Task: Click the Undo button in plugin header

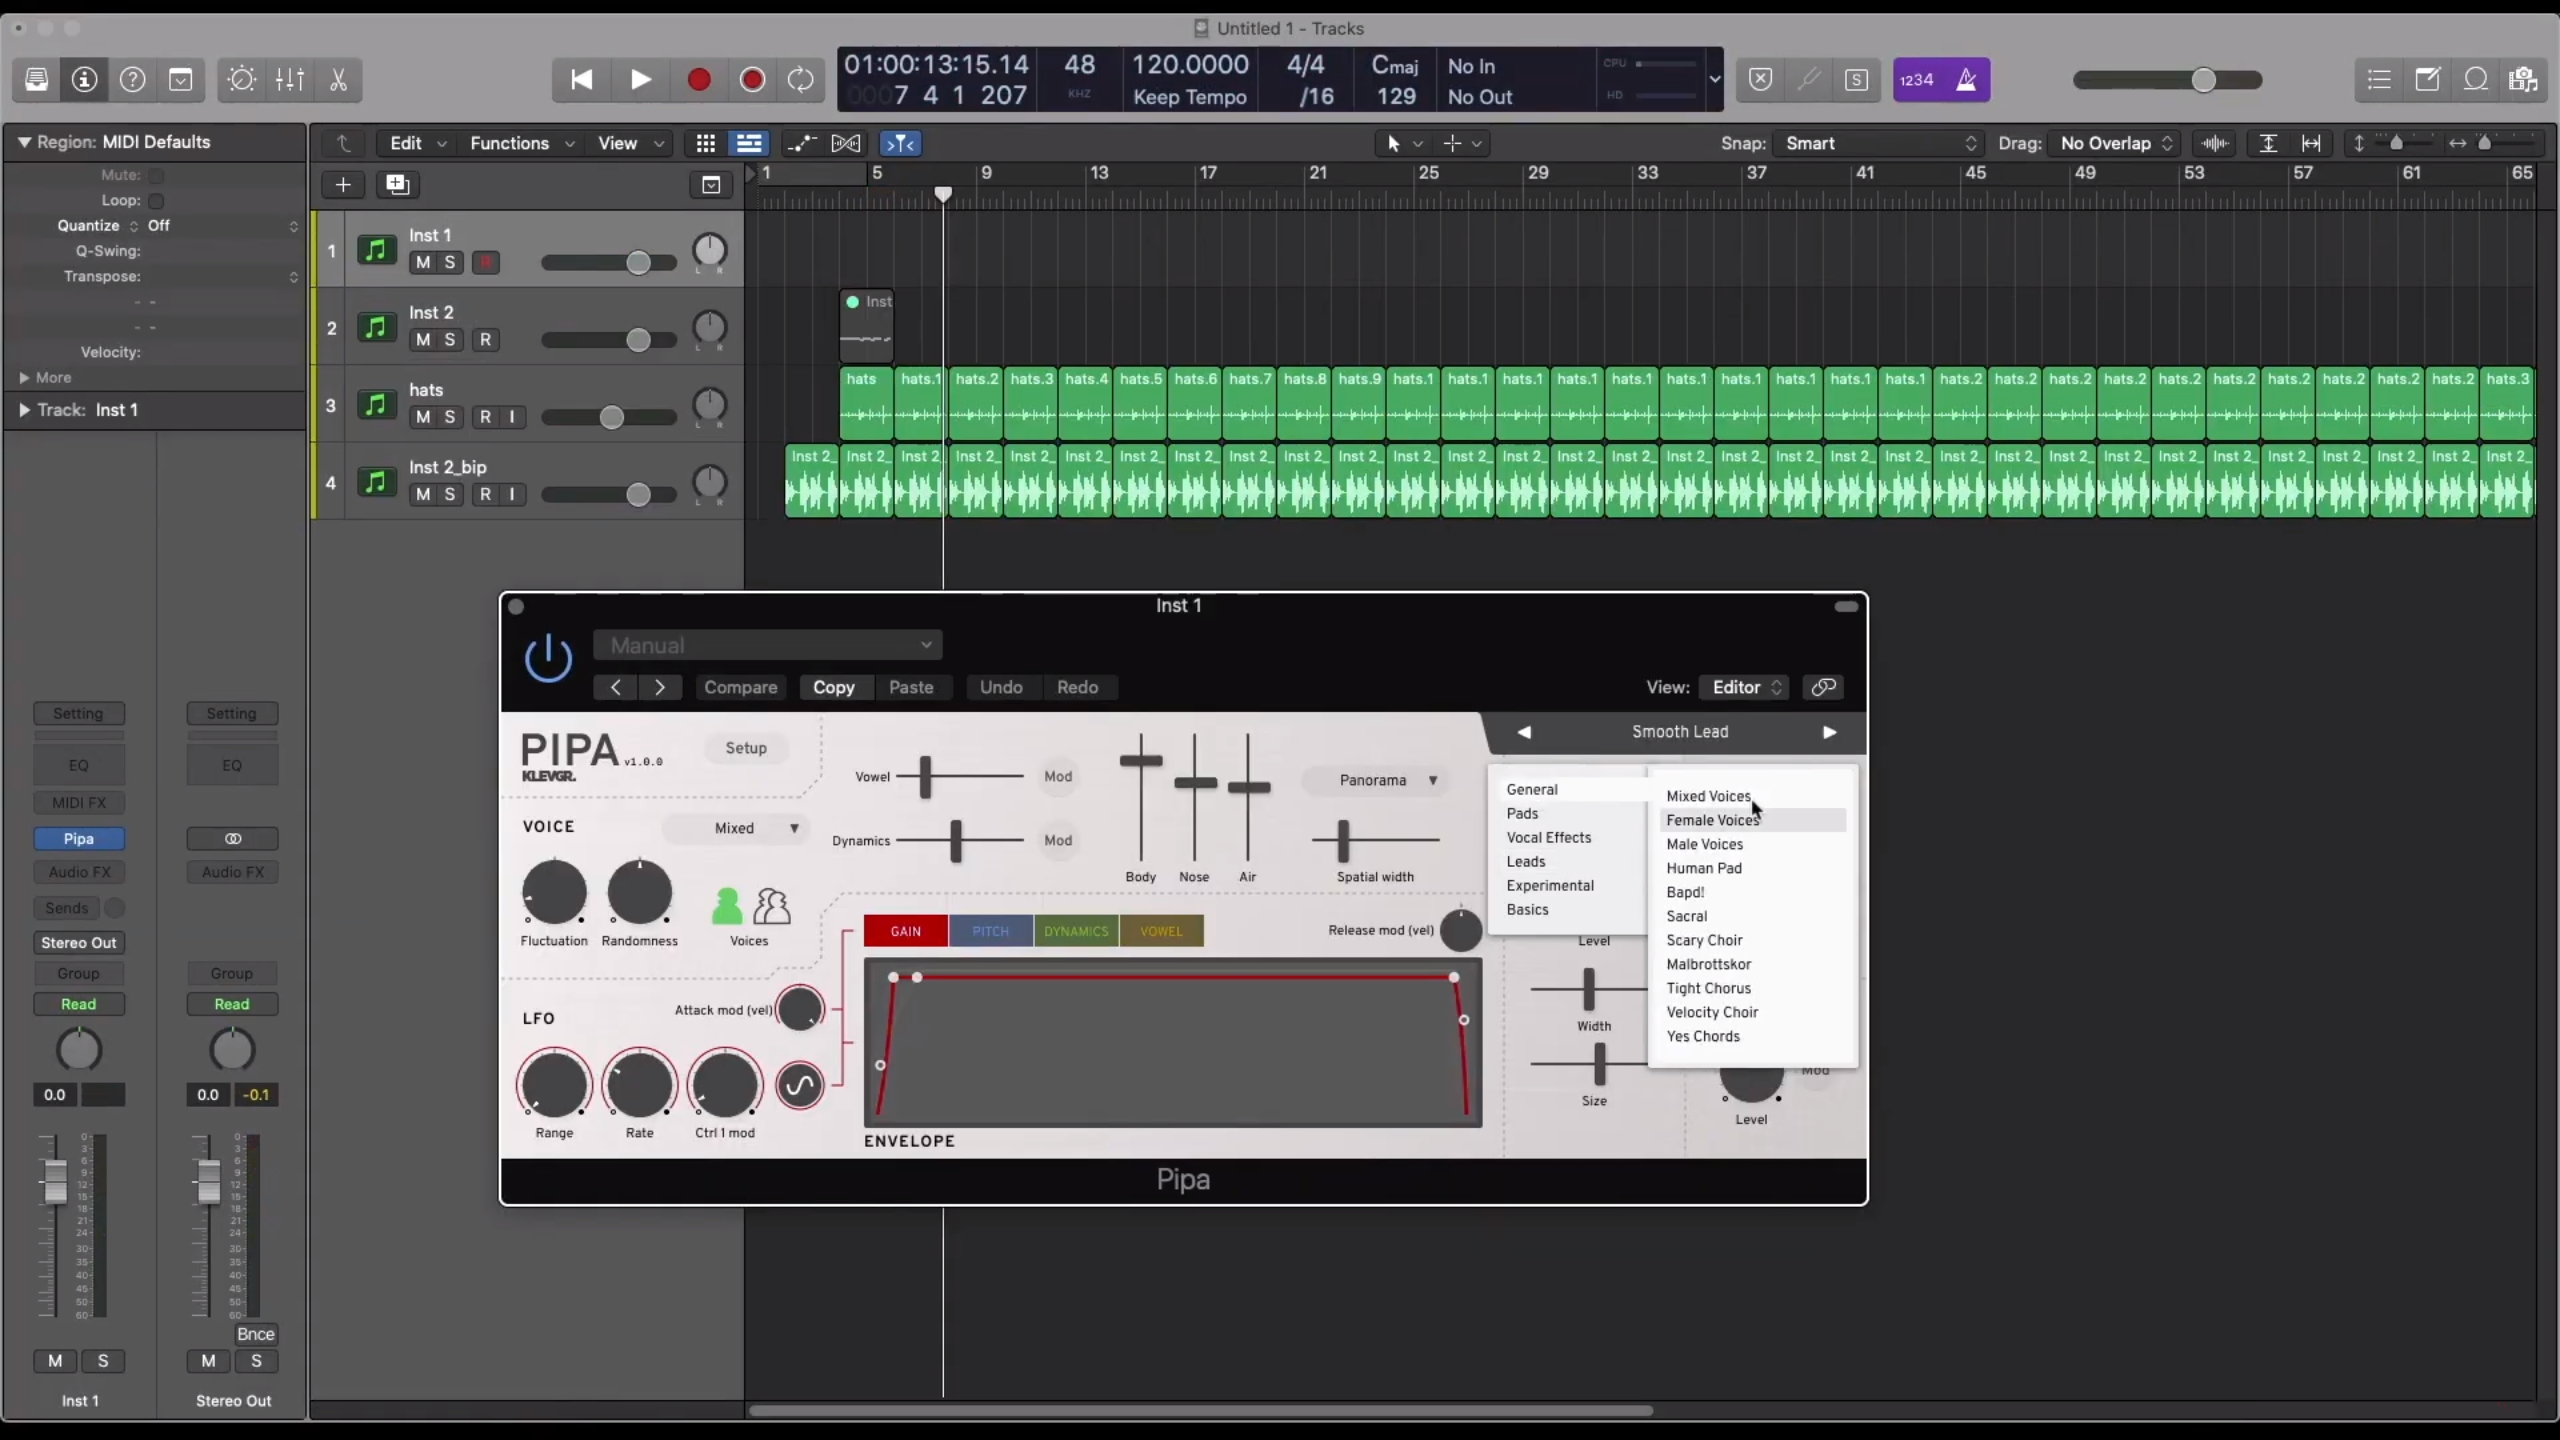Action: click(x=1001, y=687)
